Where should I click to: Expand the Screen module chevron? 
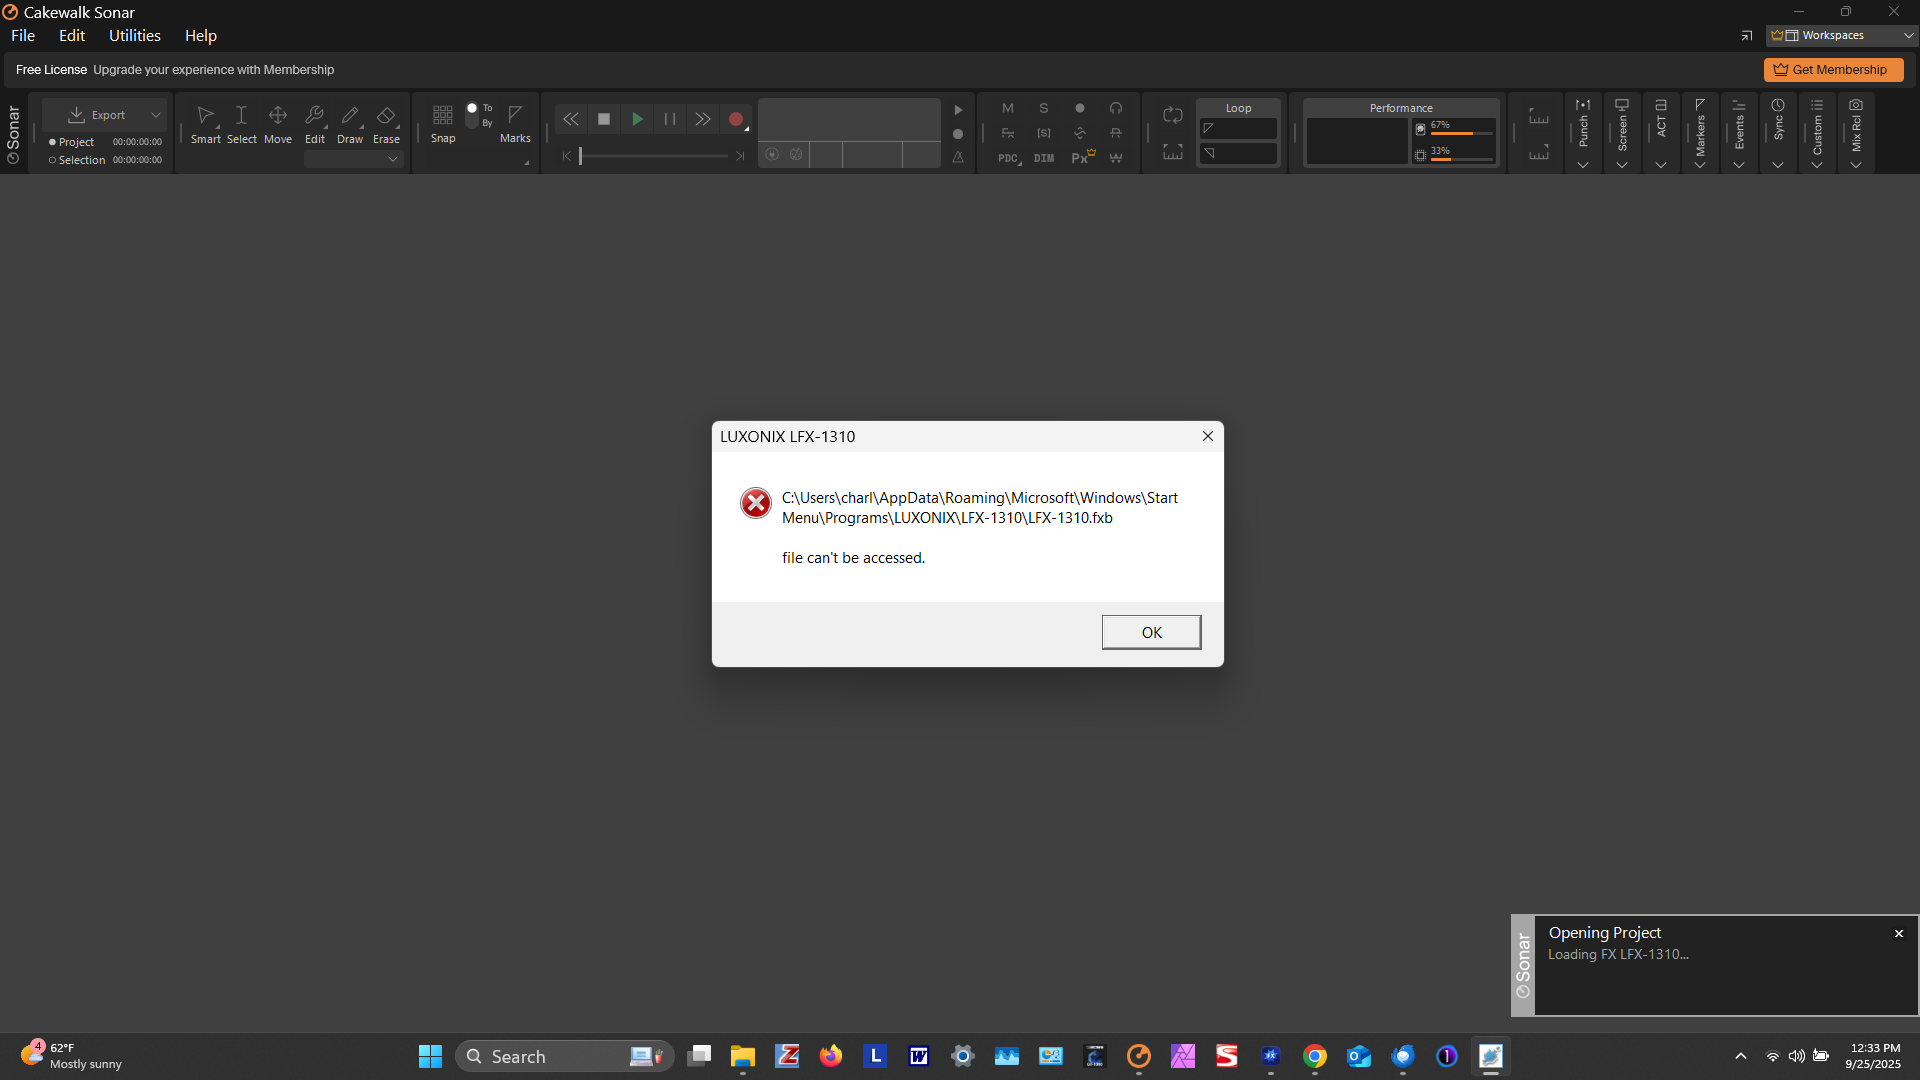[1622, 165]
